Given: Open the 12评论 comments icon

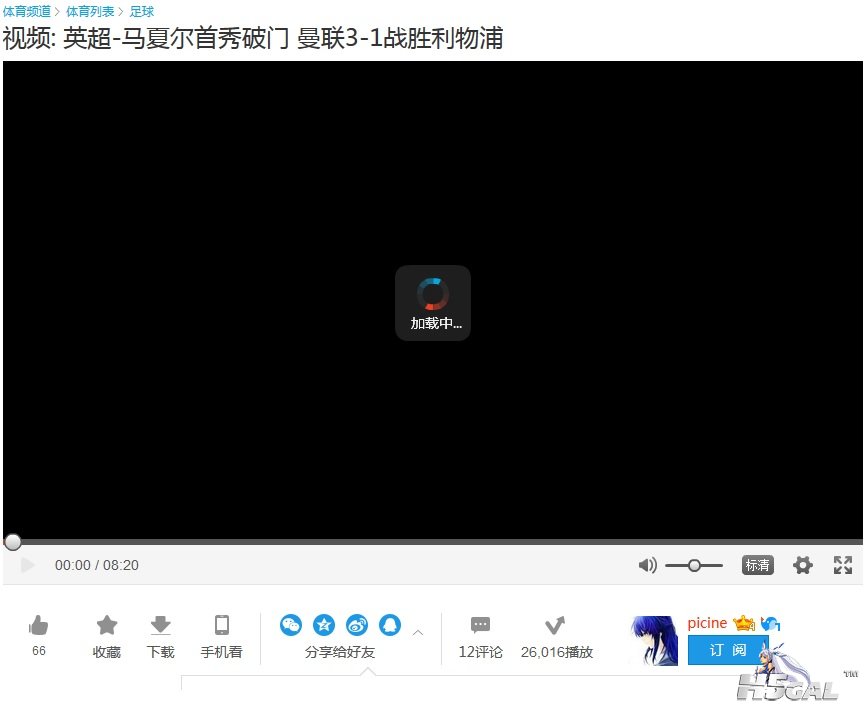Looking at the screenshot, I should click(x=480, y=625).
